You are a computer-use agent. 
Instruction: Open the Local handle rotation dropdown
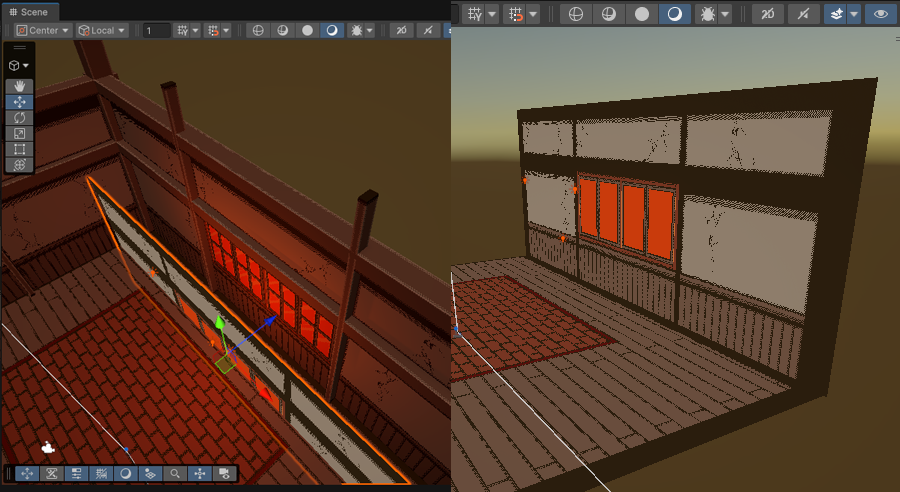click(x=103, y=31)
